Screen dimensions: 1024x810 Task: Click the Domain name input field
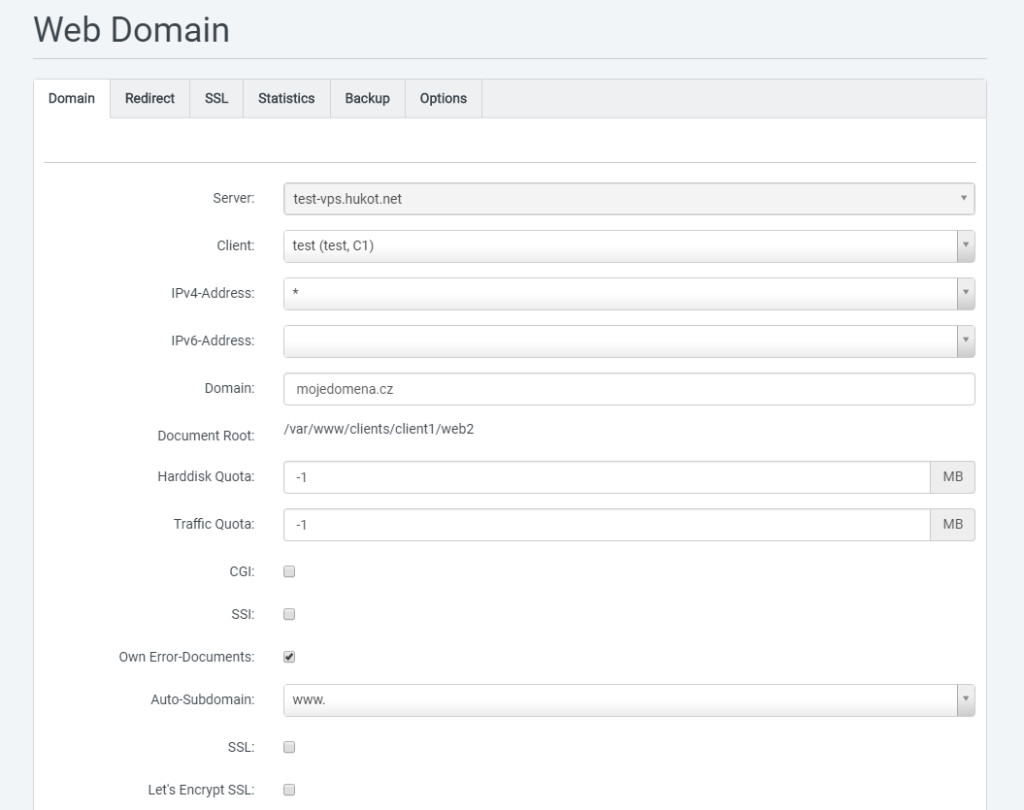point(628,390)
